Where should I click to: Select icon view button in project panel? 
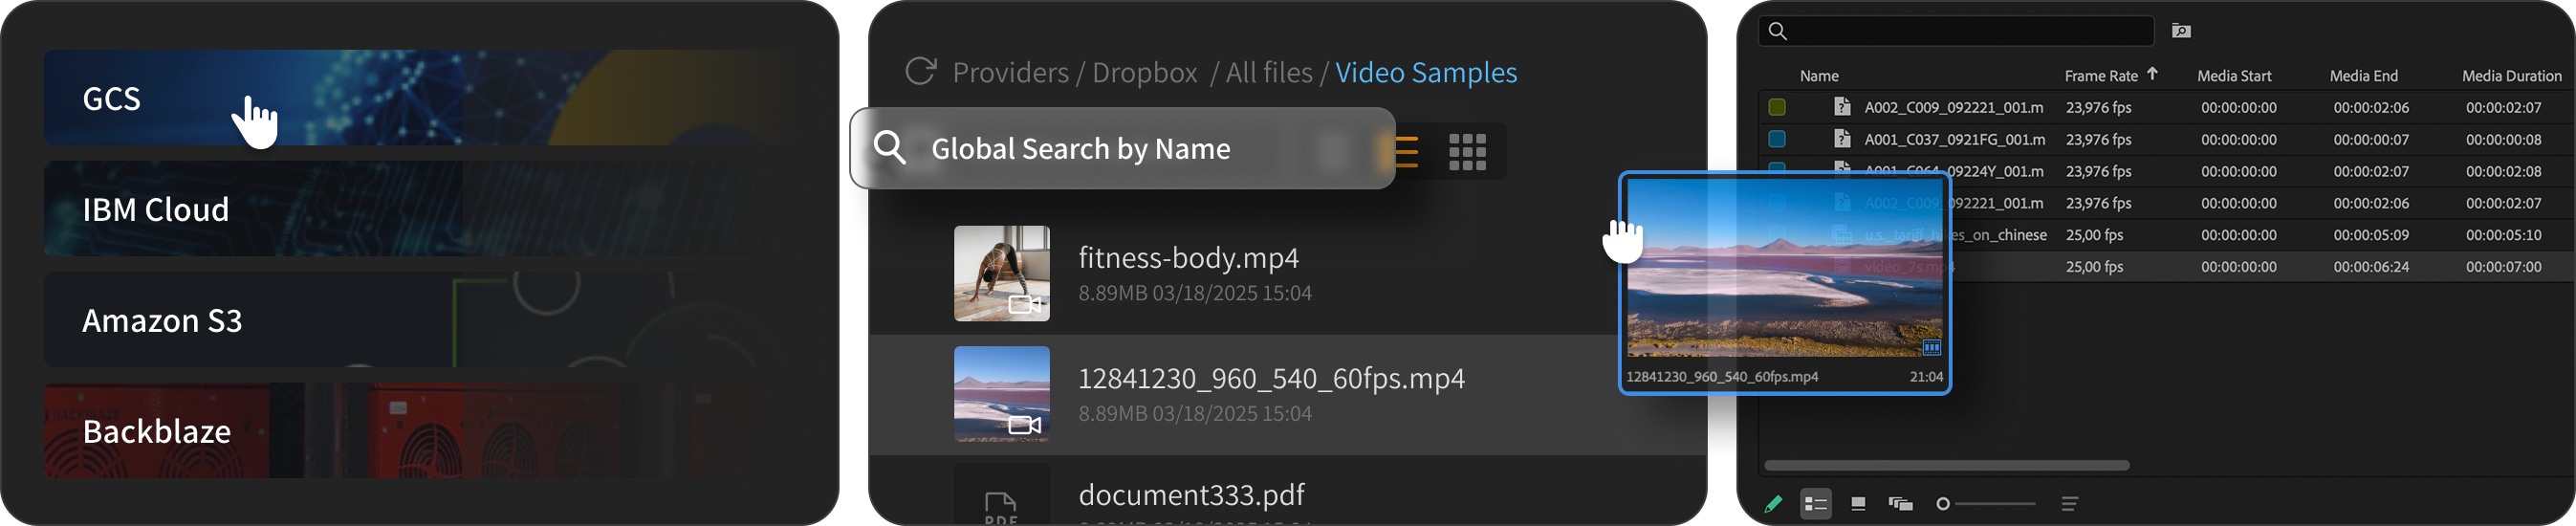(x=1858, y=504)
